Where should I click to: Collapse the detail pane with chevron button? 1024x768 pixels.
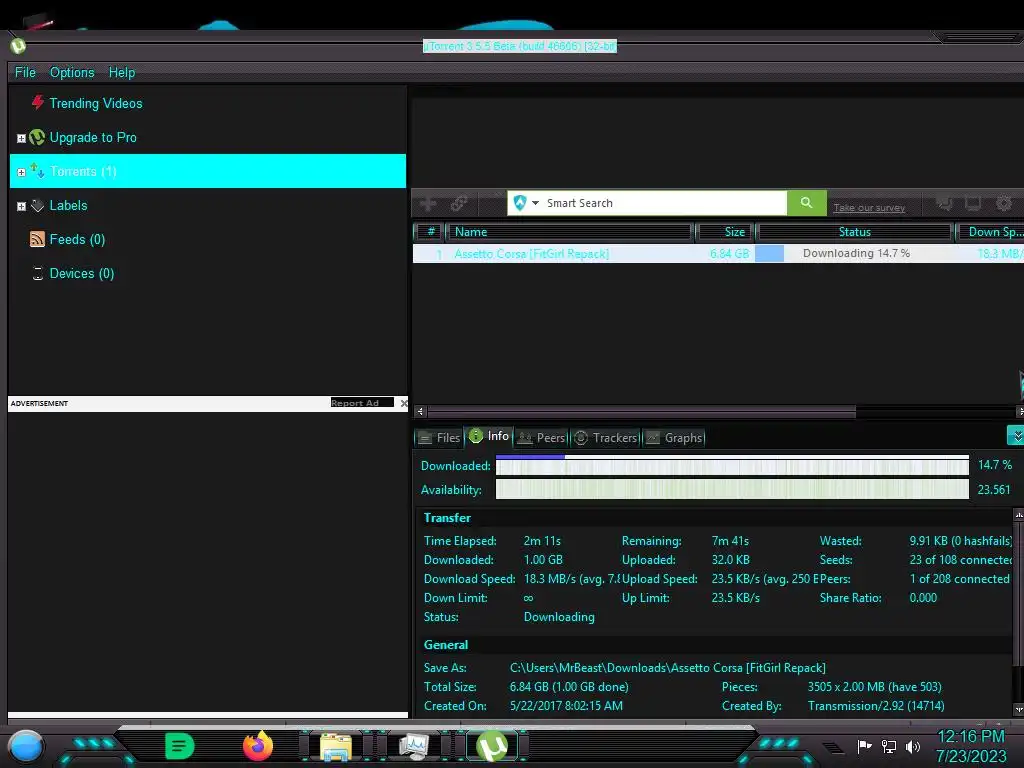pos(1016,435)
